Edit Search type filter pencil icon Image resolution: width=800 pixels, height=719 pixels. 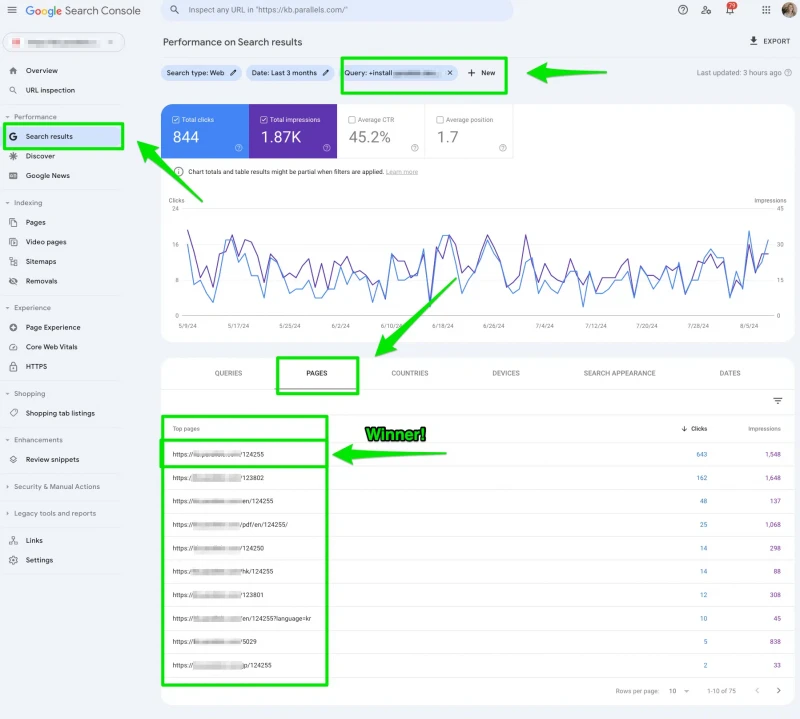pos(233,72)
